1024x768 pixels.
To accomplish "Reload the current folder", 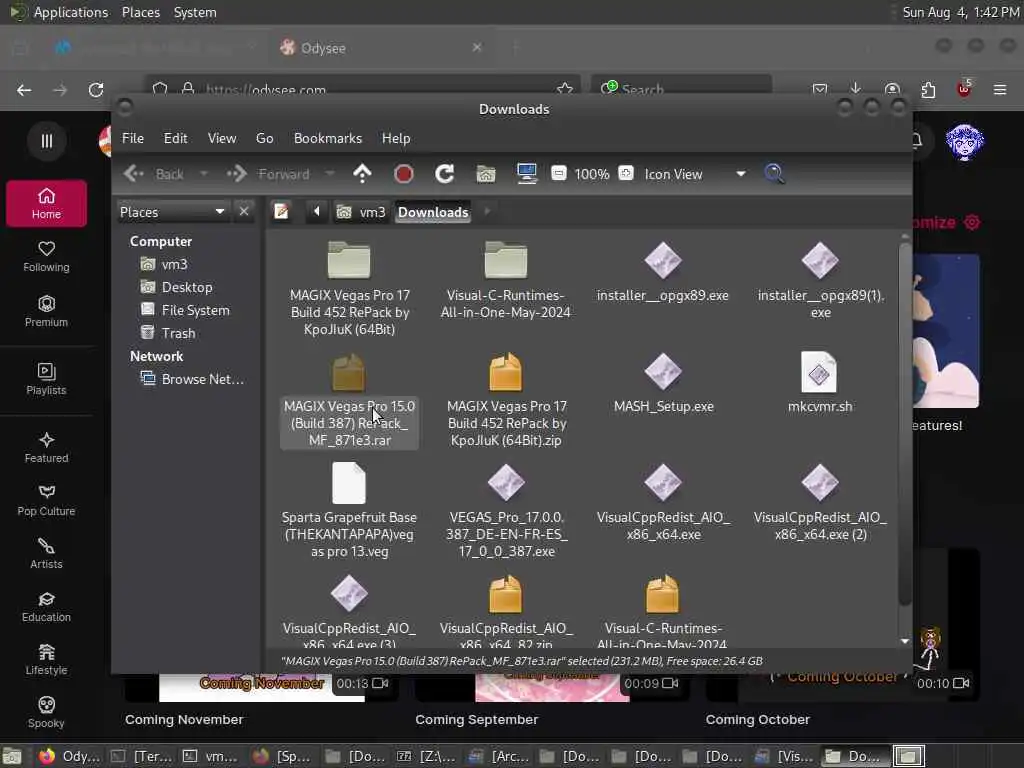I will click(x=445, y=174).
